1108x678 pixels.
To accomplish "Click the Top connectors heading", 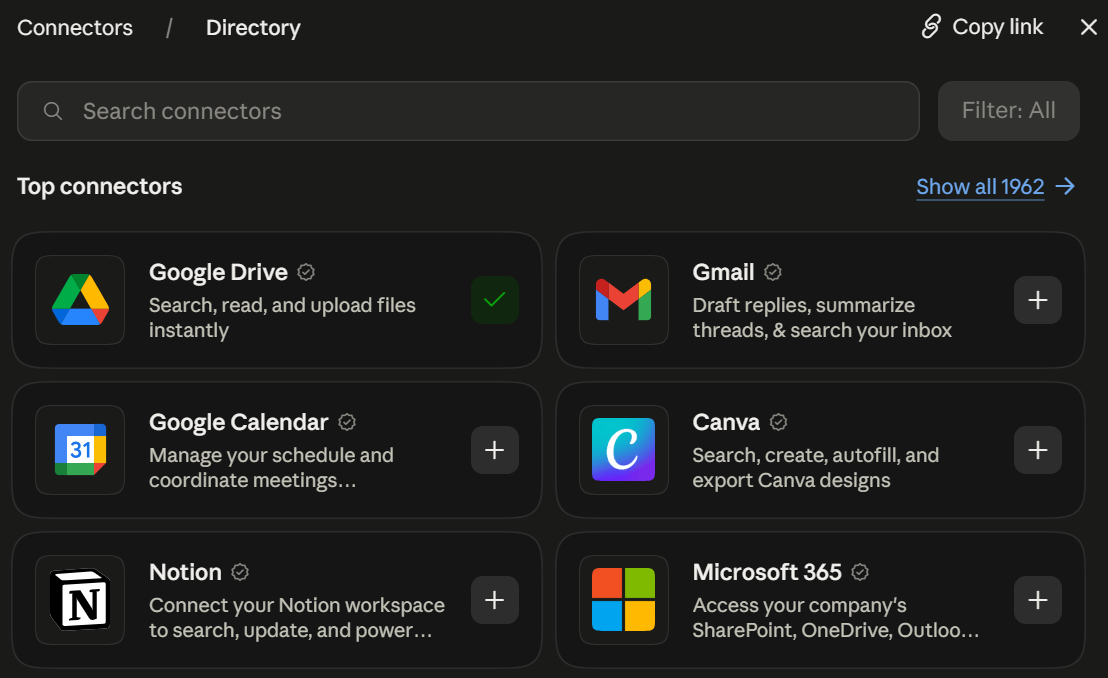I will 100,187.
